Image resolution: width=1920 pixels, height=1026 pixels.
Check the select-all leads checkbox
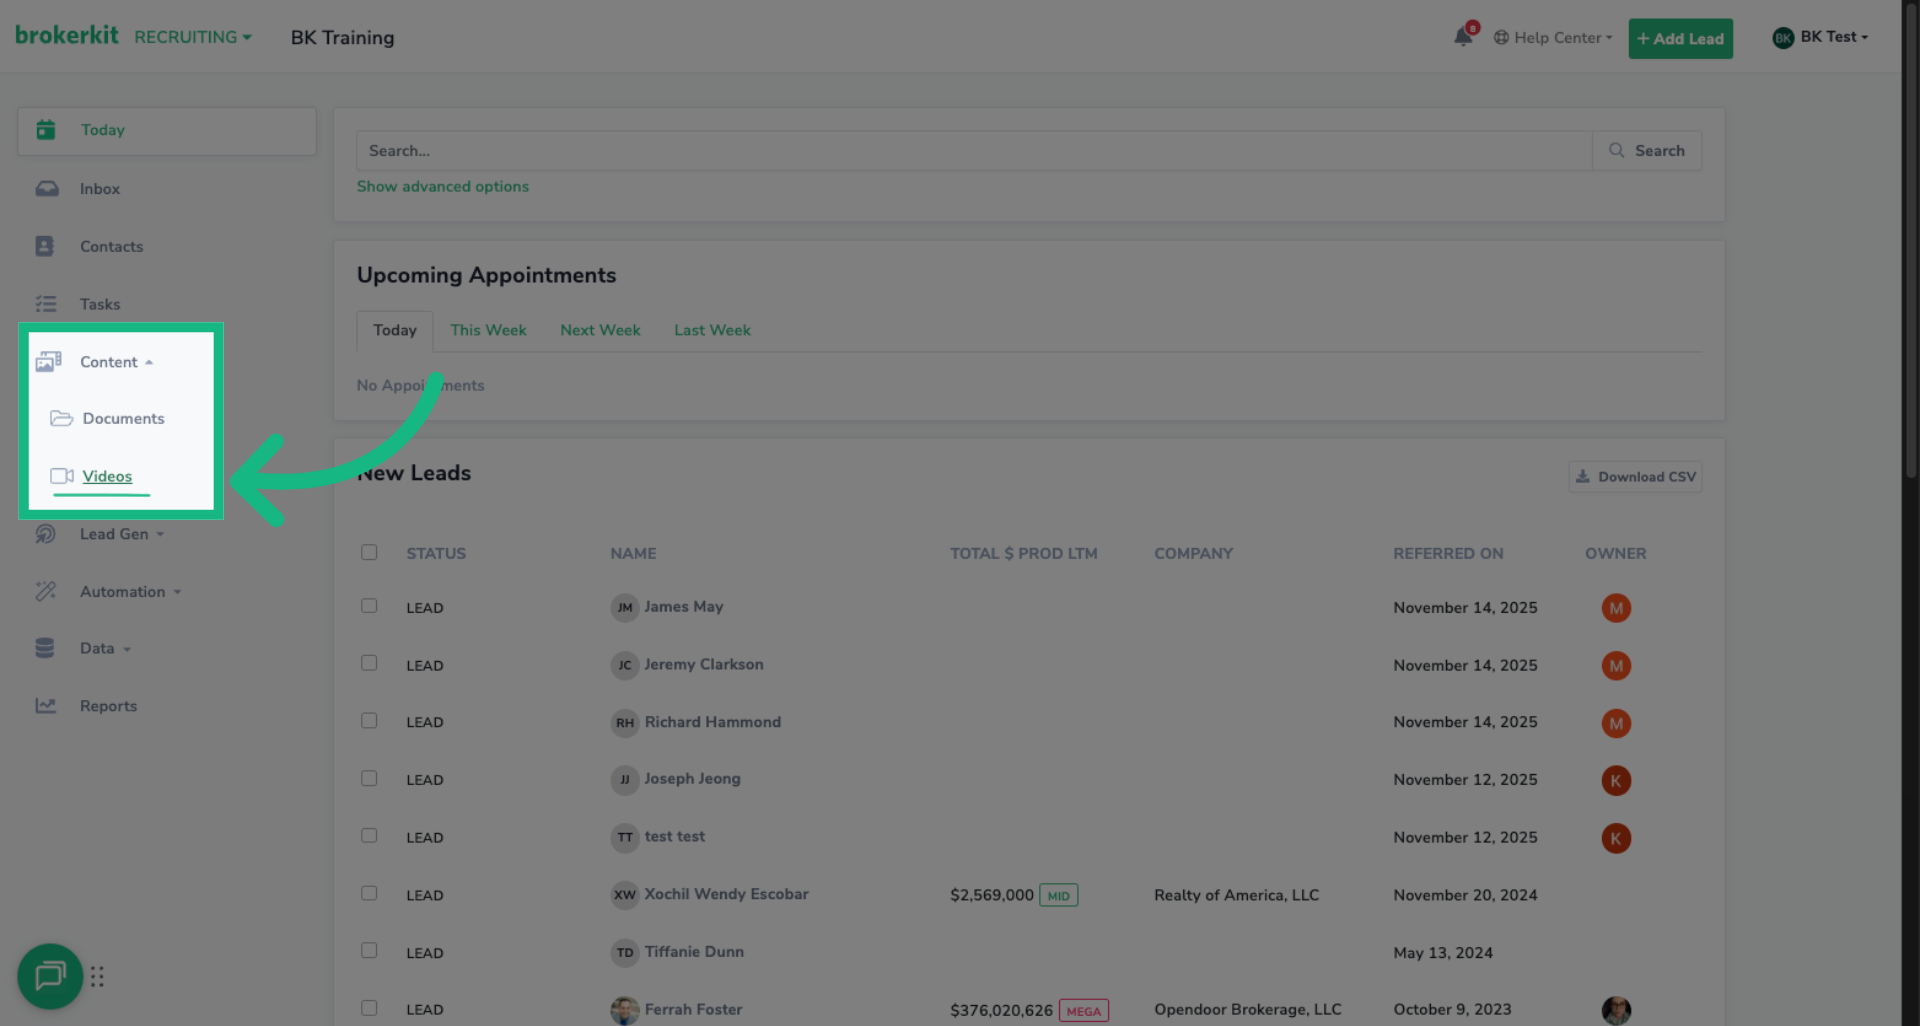[369, 552]
